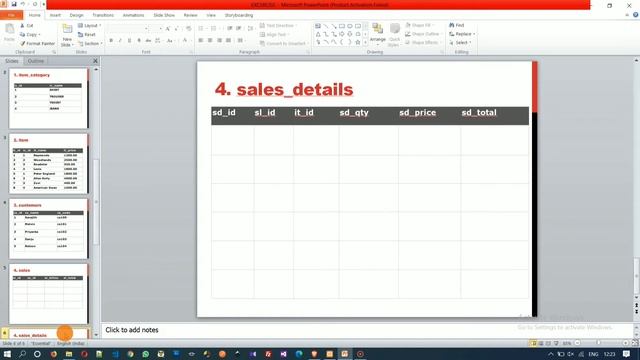Open Shape Outline options
640x360 pixels.
pyautogui.click(x=422, y=34)
